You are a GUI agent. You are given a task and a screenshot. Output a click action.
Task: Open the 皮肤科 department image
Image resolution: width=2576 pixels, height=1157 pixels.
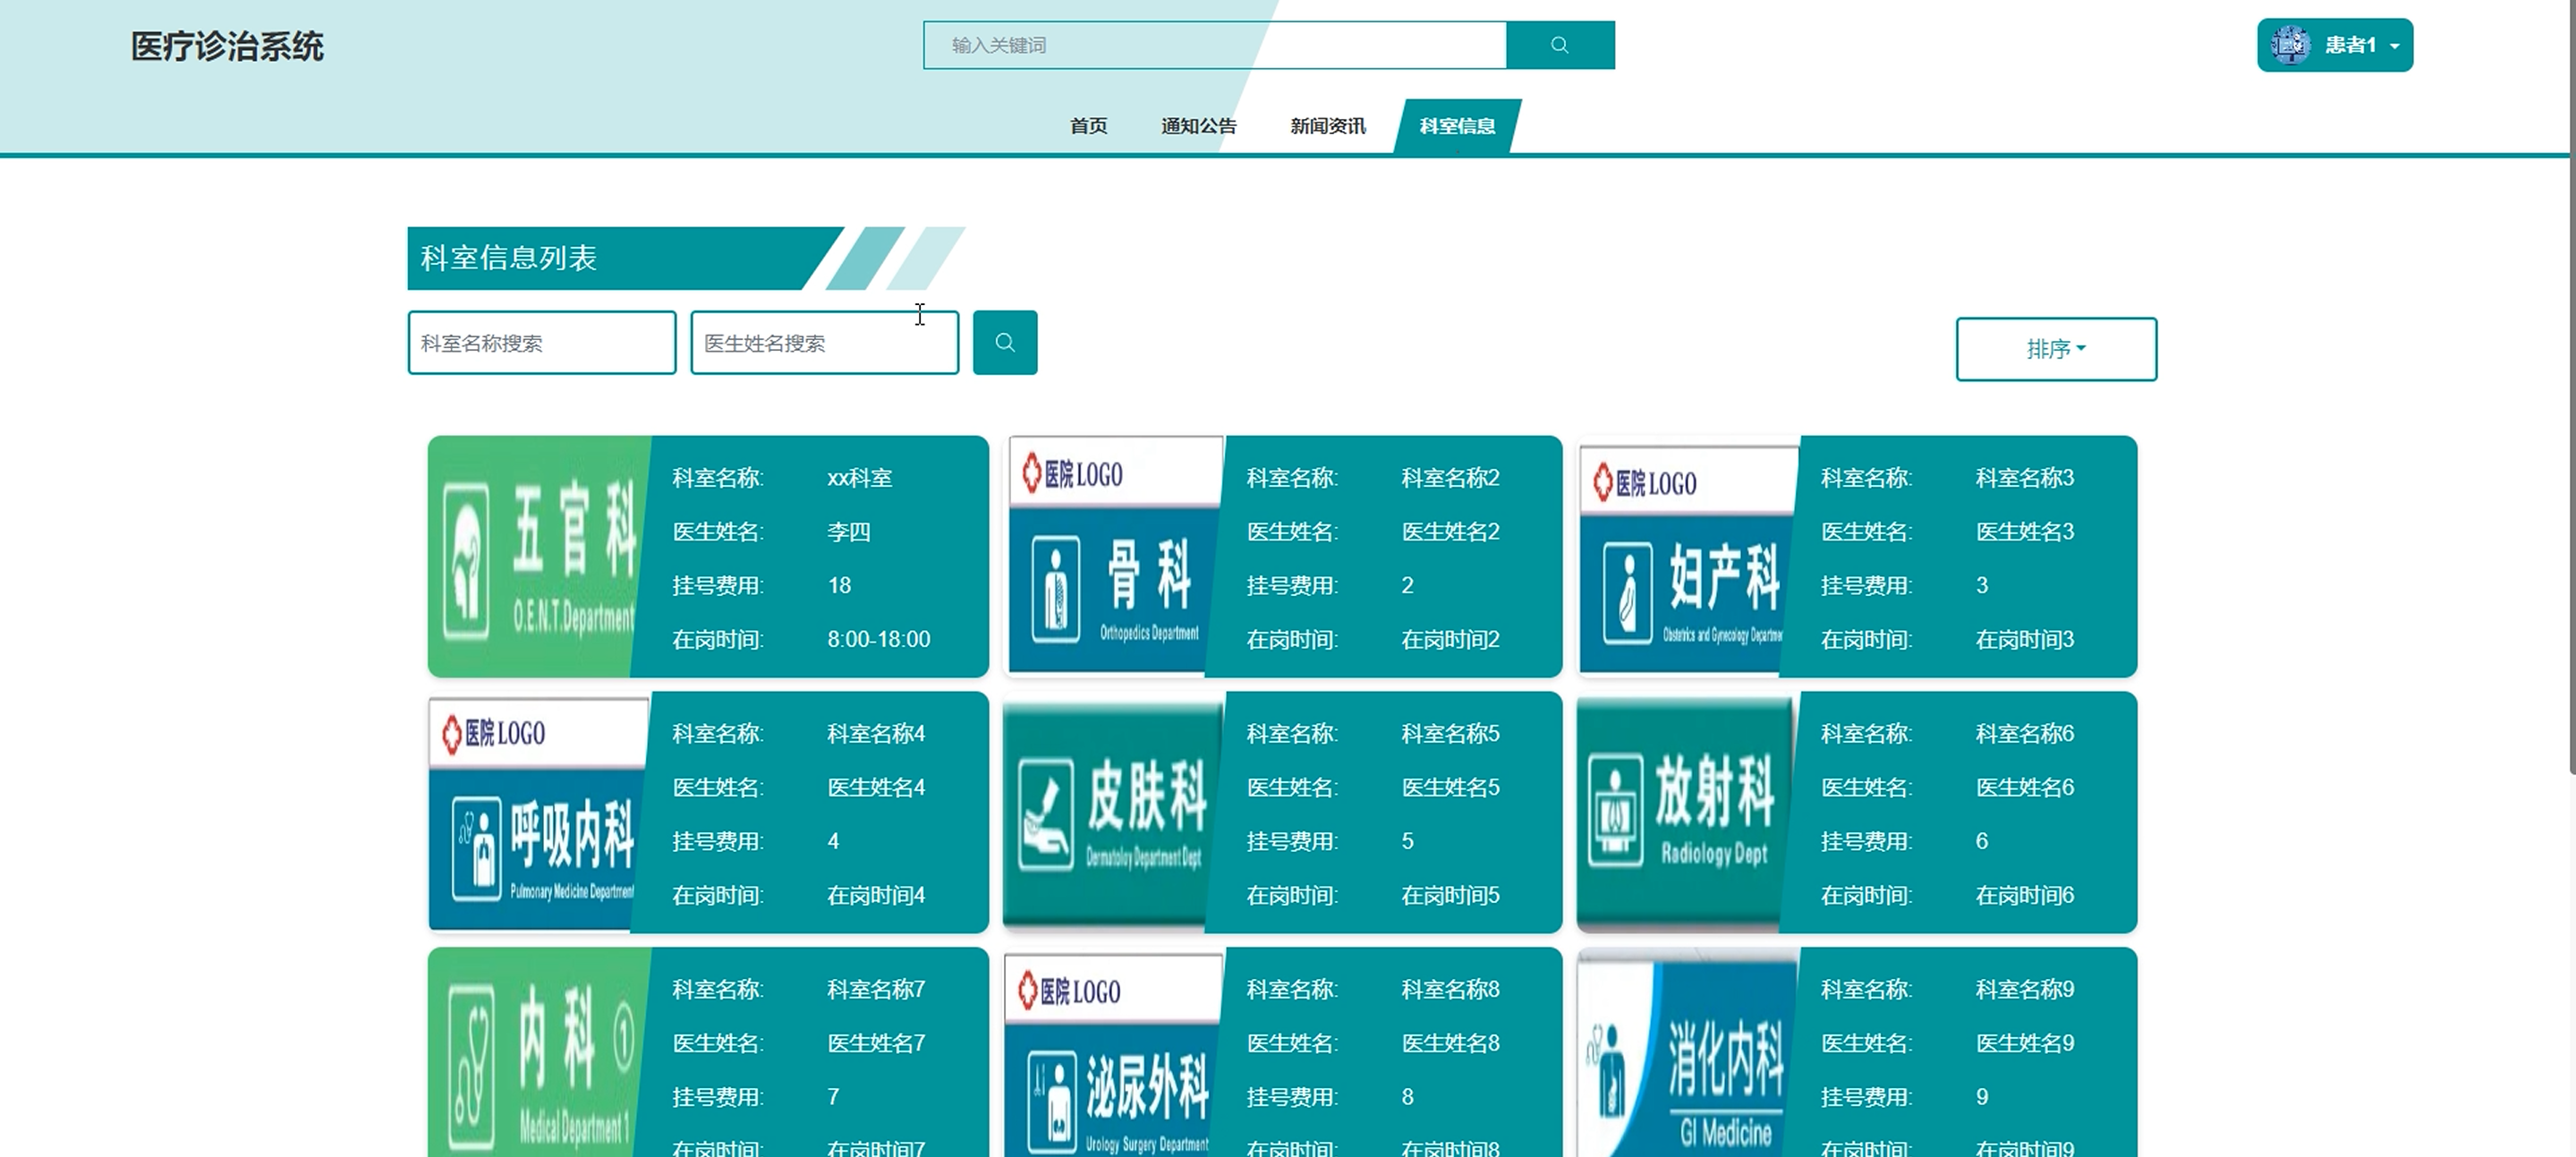click(1113, 812)
